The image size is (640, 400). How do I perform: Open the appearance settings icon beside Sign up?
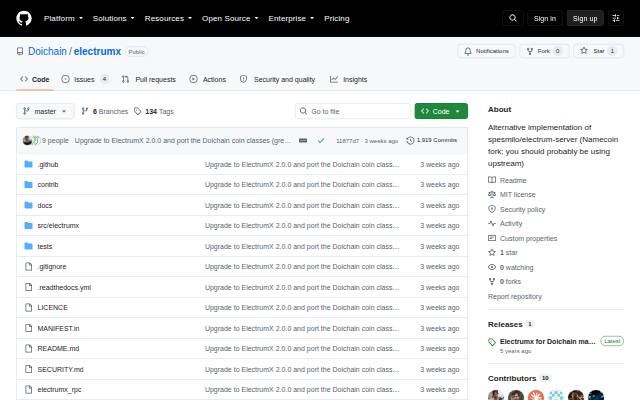tap(616, 18)
